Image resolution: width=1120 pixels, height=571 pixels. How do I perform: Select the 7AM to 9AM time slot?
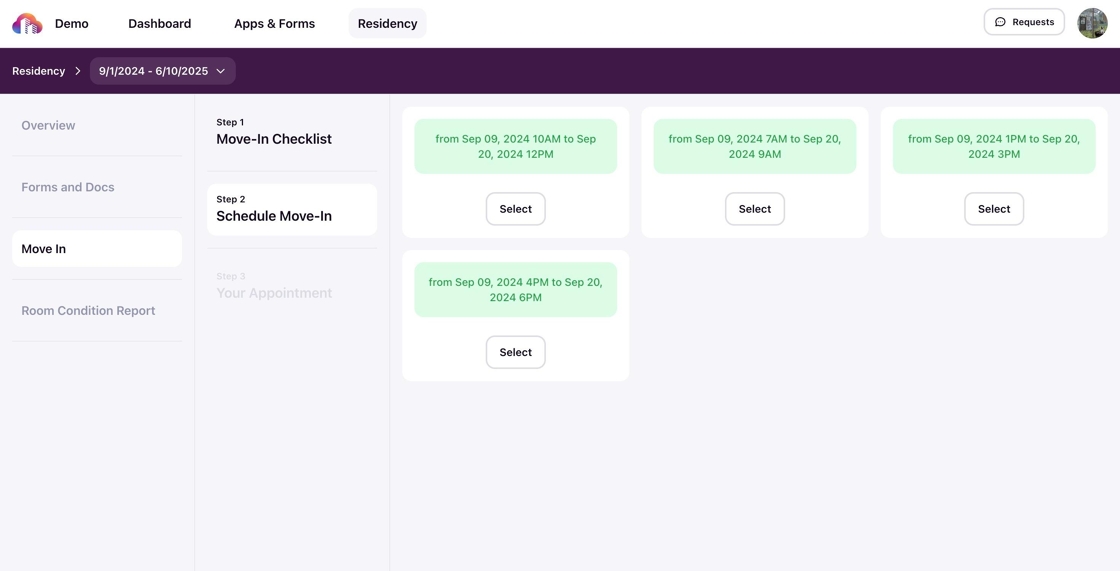[754, 209]
